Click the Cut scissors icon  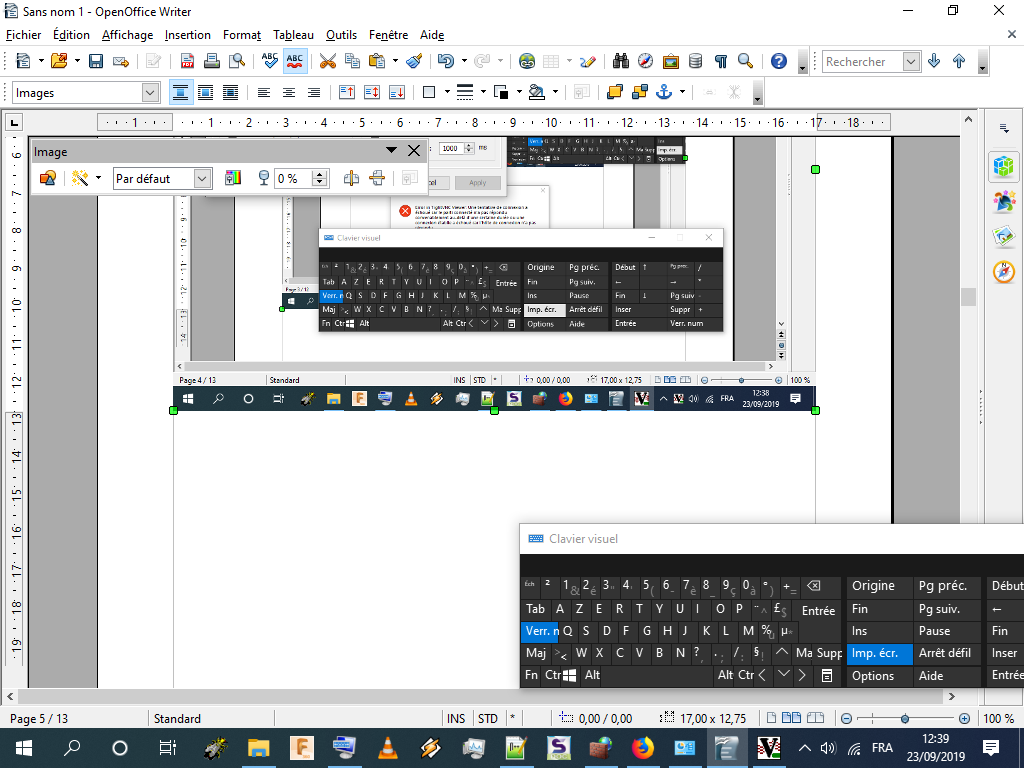point(328,61)
